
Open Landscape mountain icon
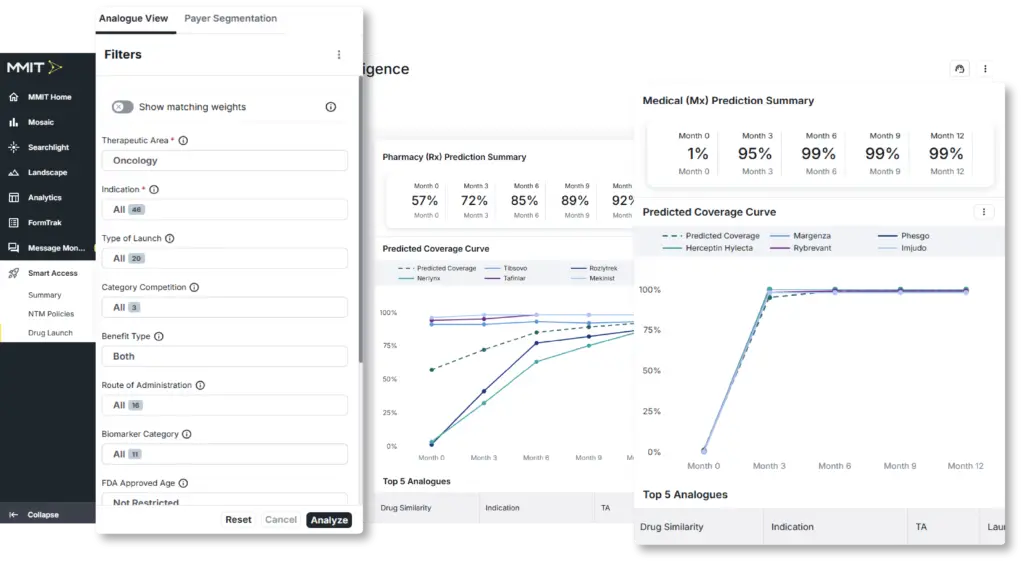click(x=14, y=172)
